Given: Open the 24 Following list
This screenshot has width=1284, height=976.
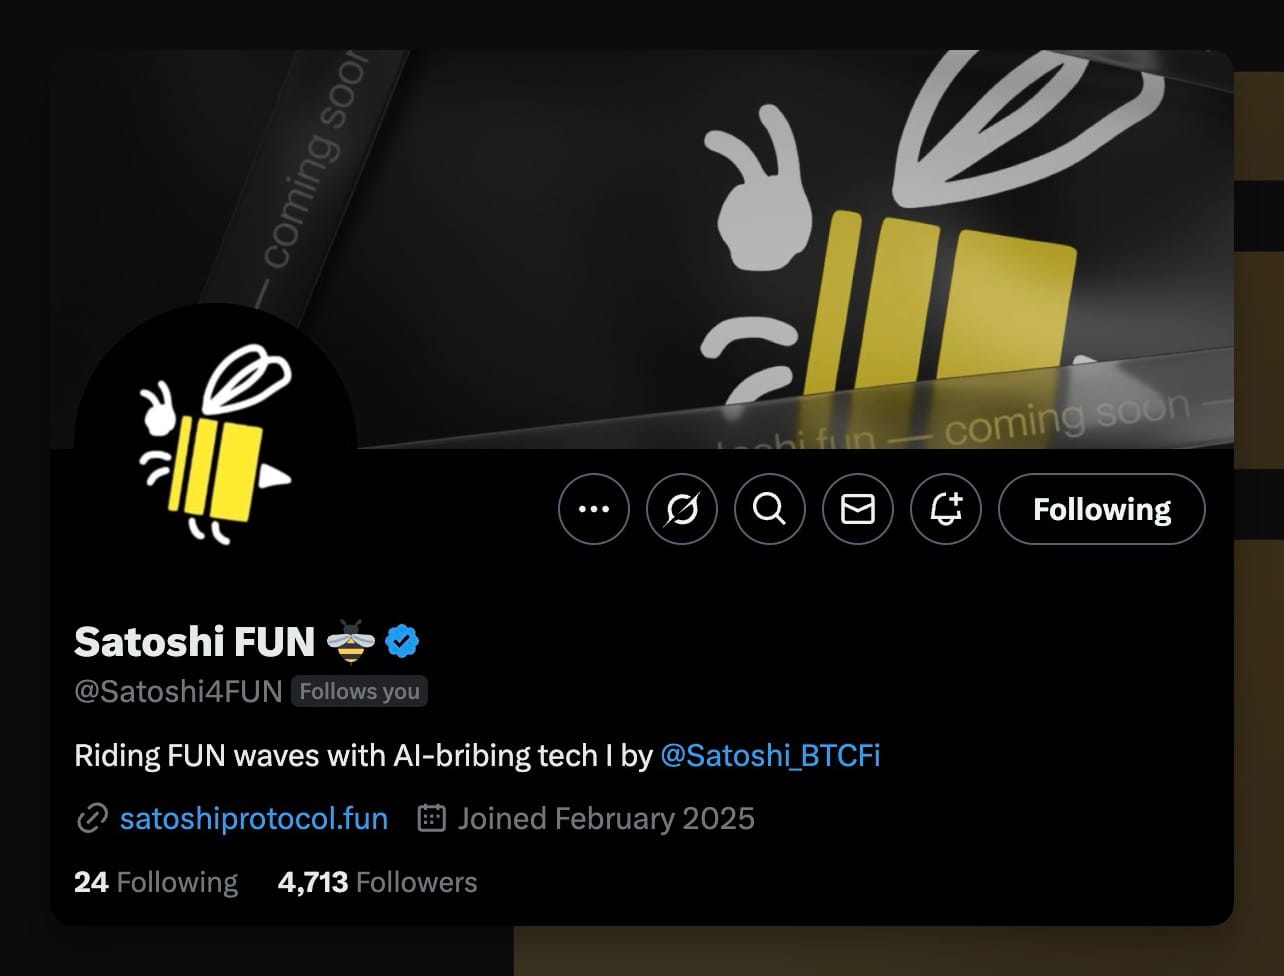Looking at the screenshot, I should (x=156, y=882).
